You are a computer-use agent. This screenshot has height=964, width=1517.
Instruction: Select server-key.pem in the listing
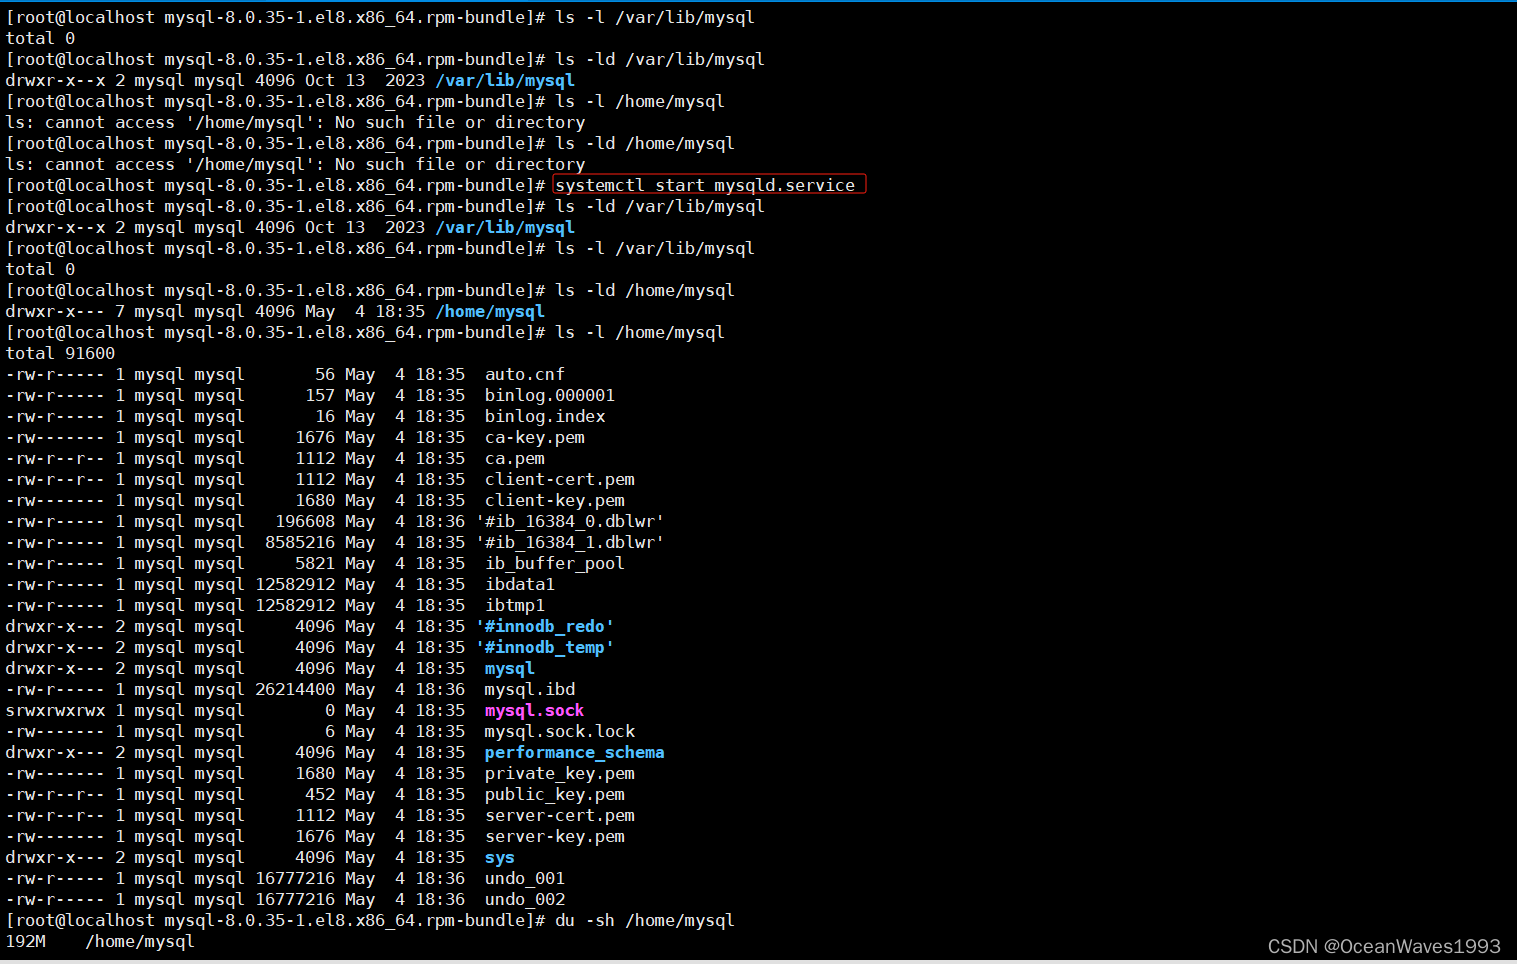point(555,836)
